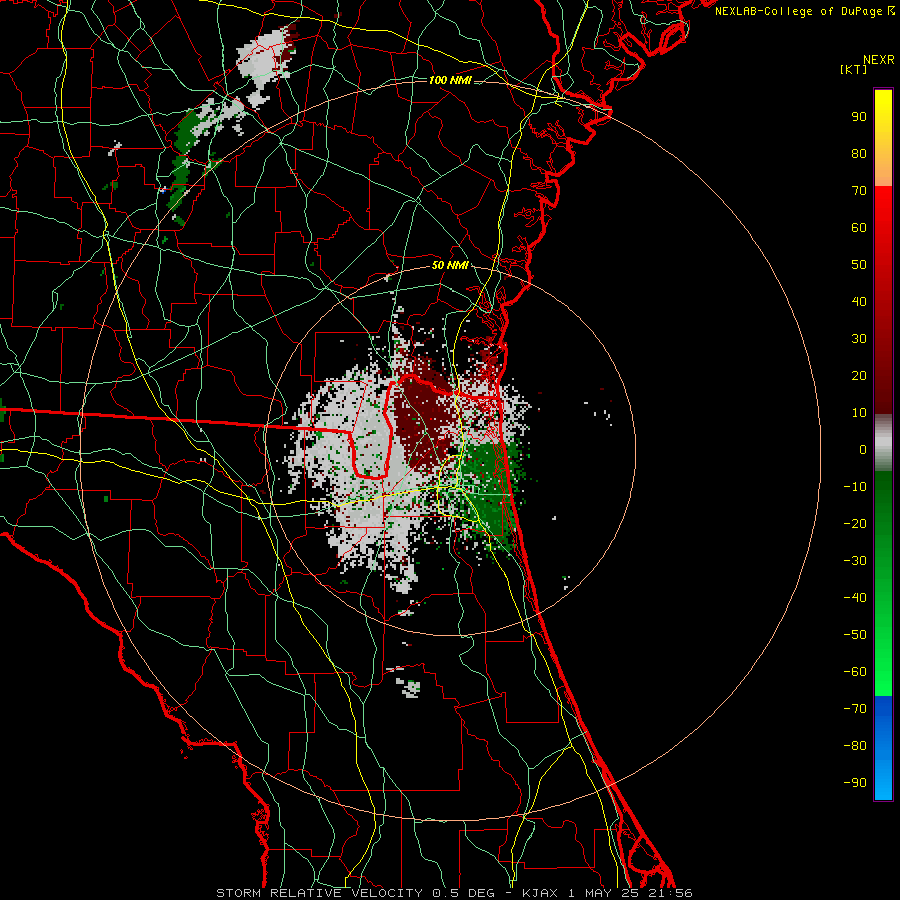
Task: Click the KJAX station identifier in caption
Action: click(x=541, y=893)
